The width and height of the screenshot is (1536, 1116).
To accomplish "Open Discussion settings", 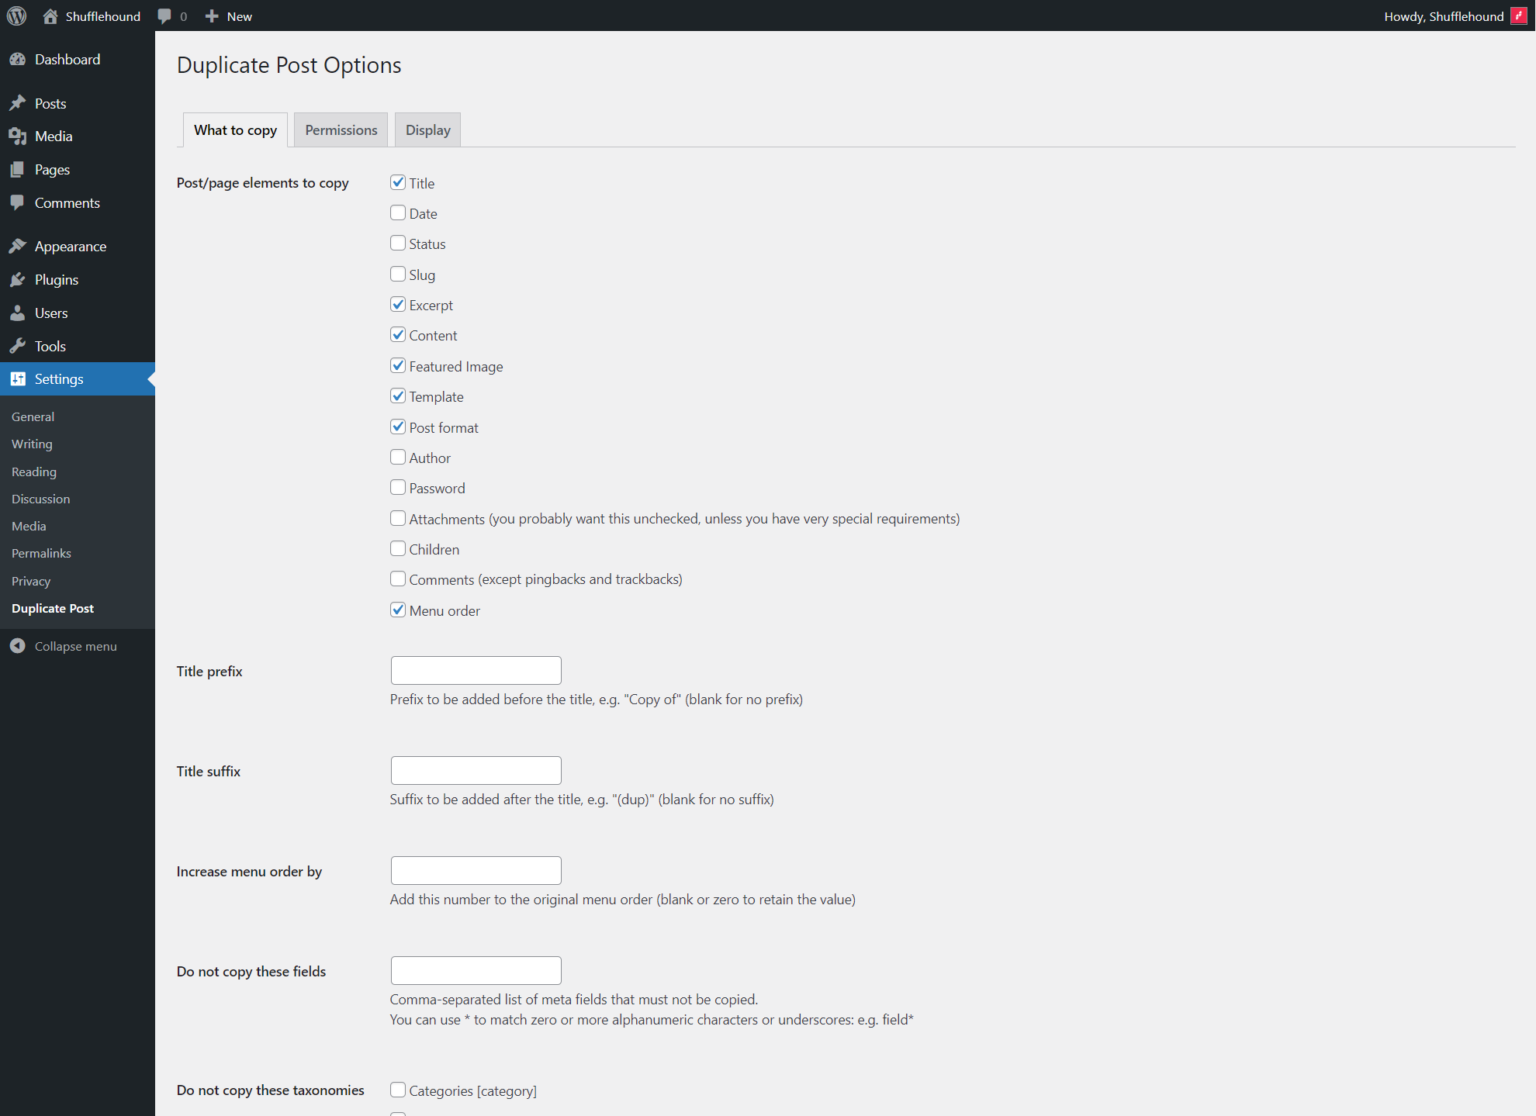I will (x=41, y=499).
